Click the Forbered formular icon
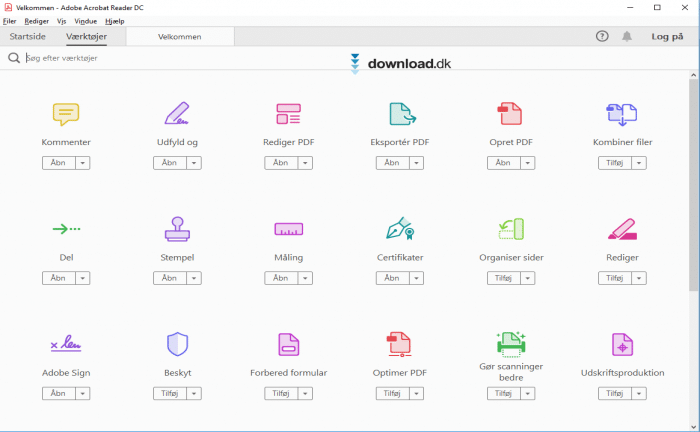Image resolution: width=700 pixels, height=432 pixels. click(288, 344)
